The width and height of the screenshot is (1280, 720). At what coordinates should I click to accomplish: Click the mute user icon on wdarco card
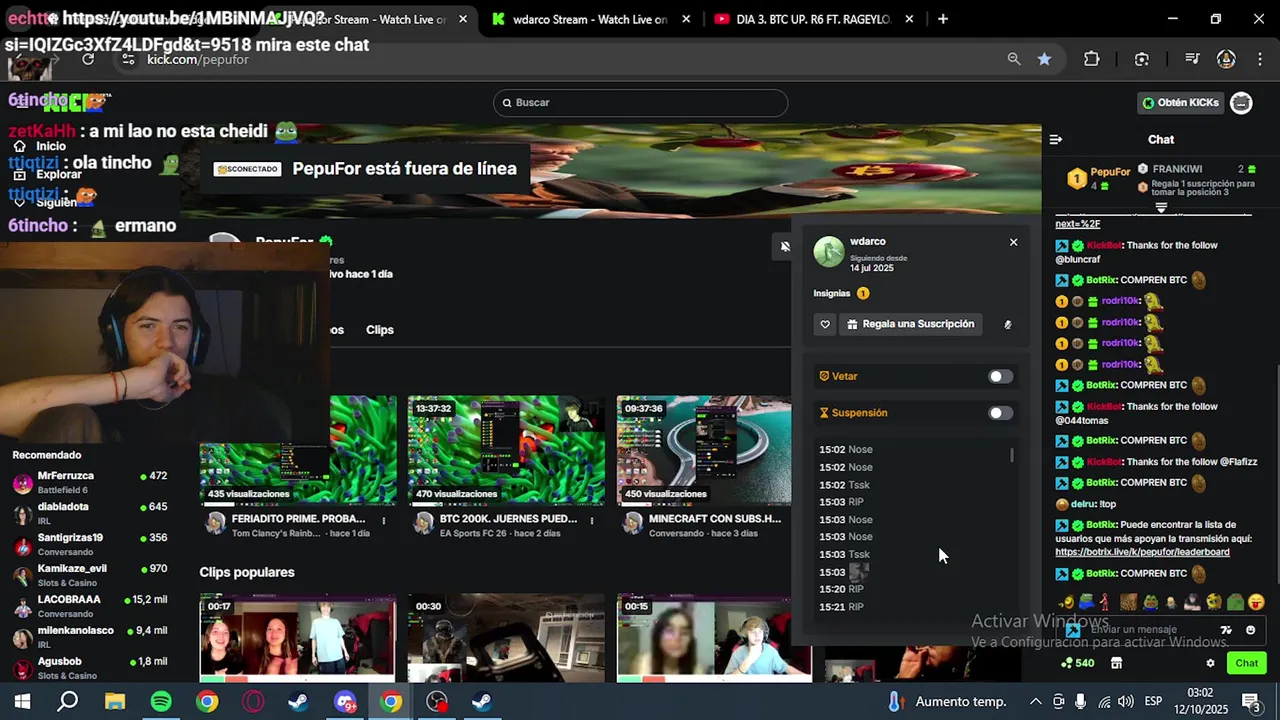[x=1007, y=324]
